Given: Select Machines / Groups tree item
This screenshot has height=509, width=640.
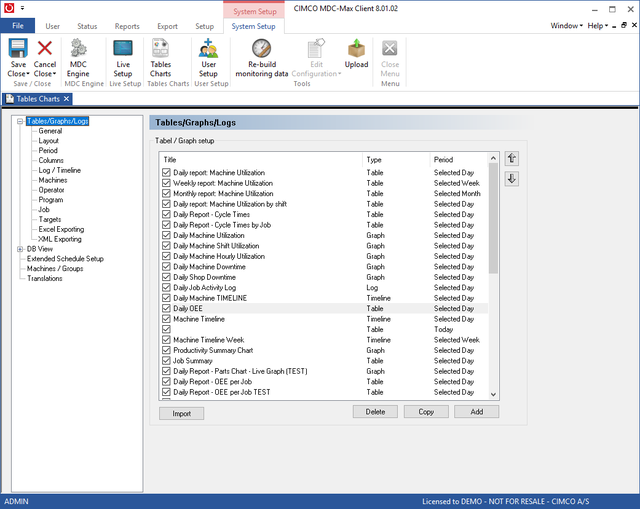Looking at the screenshot, I should pyautogui.click(x=55, y=269).
